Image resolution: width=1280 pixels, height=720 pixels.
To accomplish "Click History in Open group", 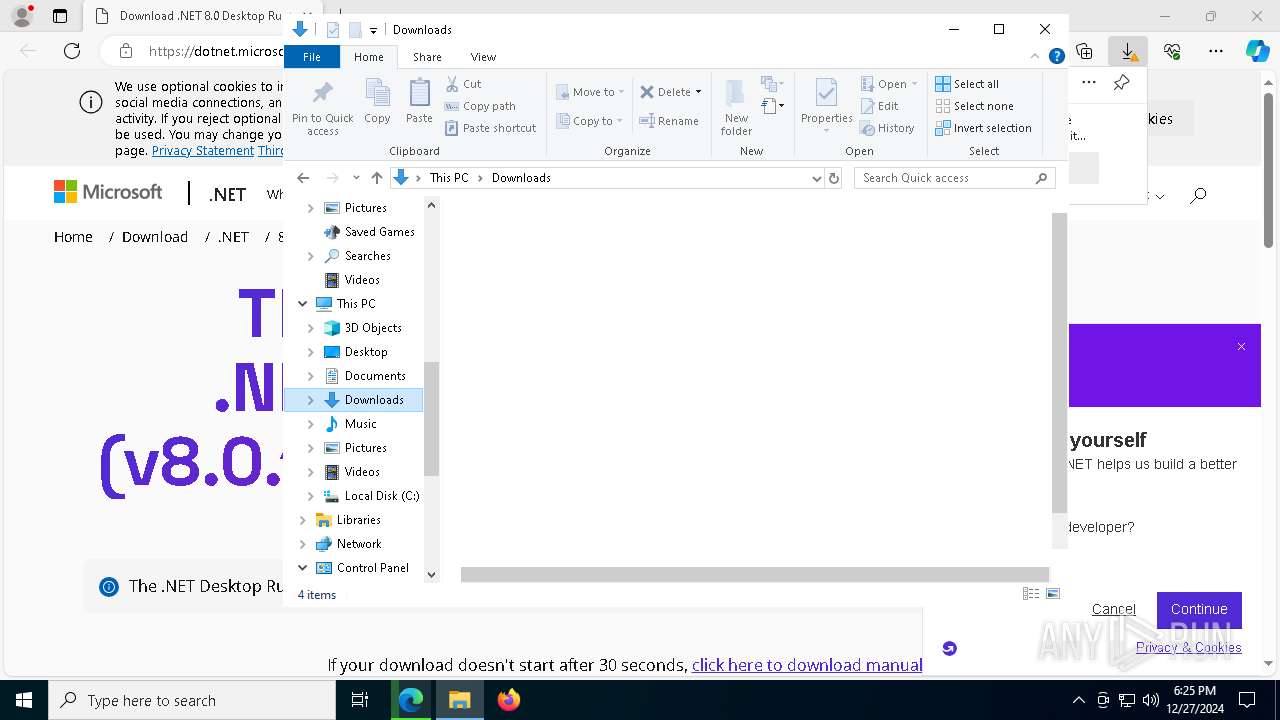I will pyautogui.click(x=887, y=128).
